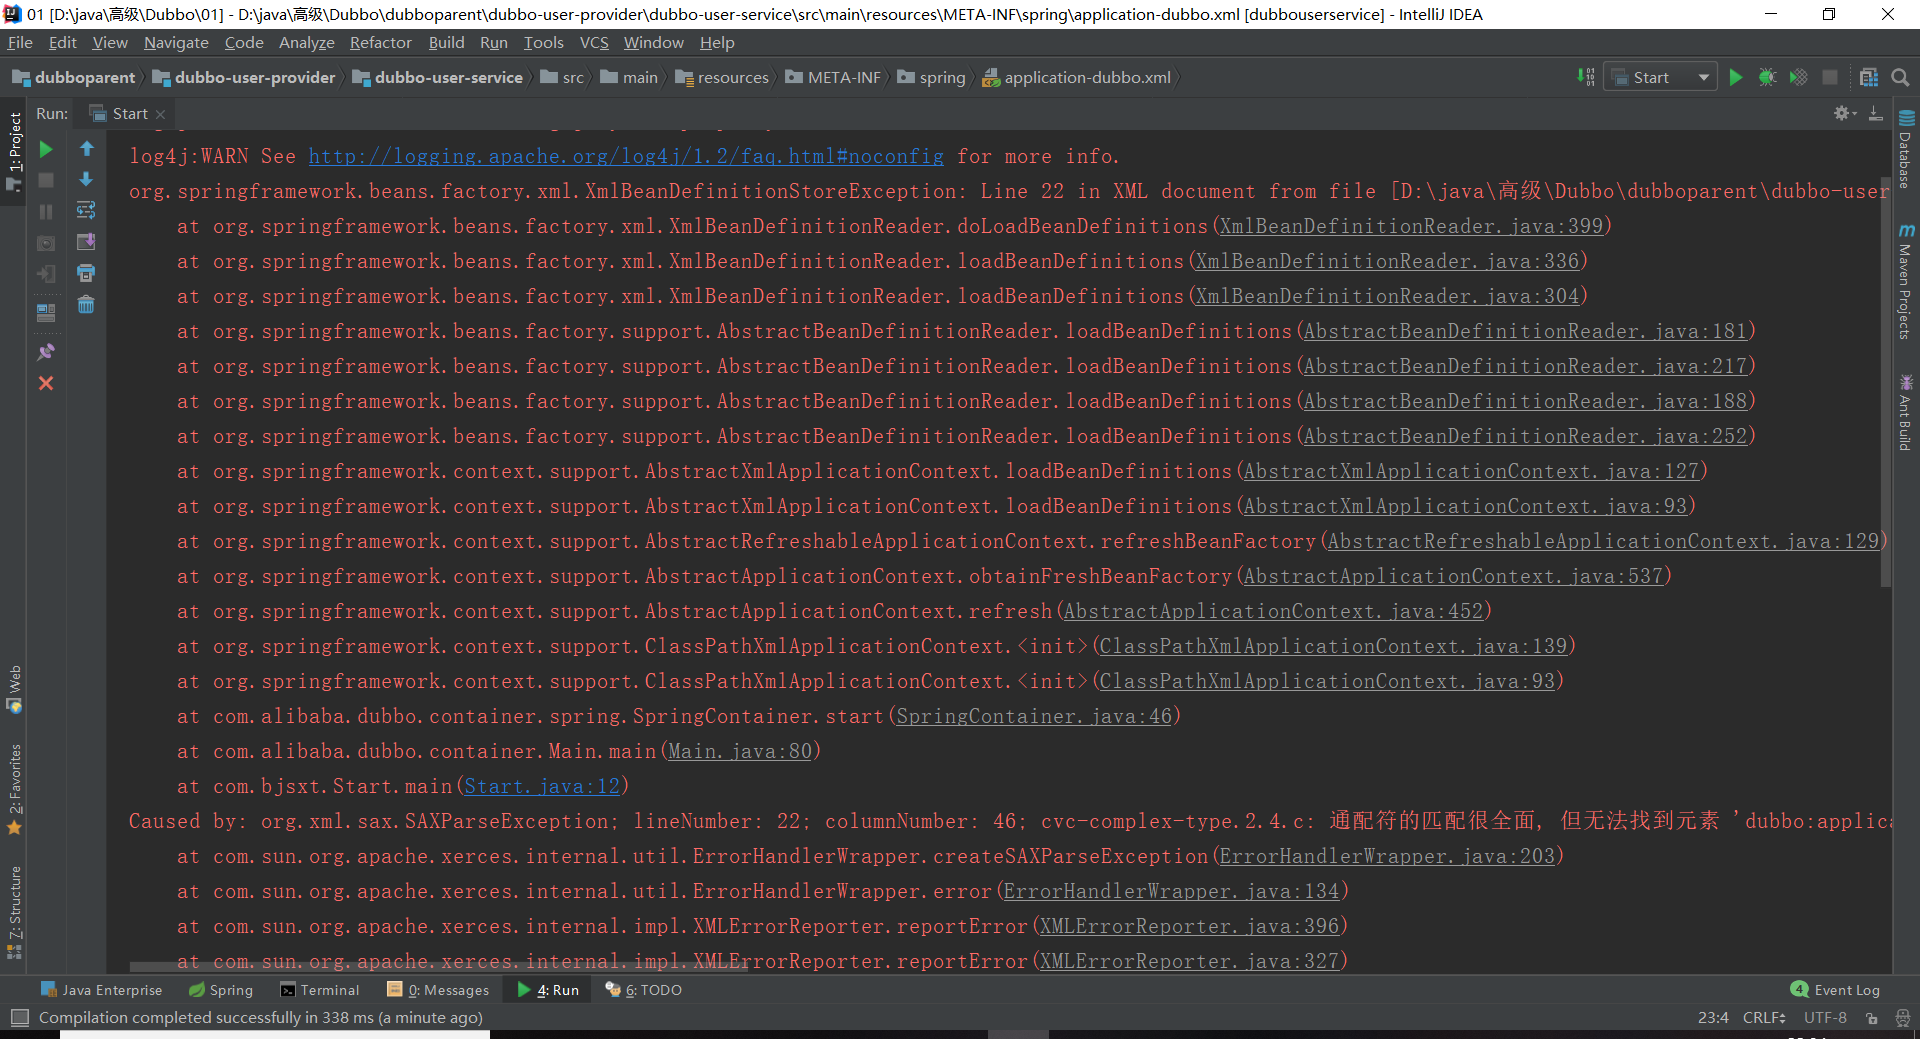This screenshot has height=1039, width=1920.
Task: Toggle Scroll to the End icon
Action: (x=86, y=242)
